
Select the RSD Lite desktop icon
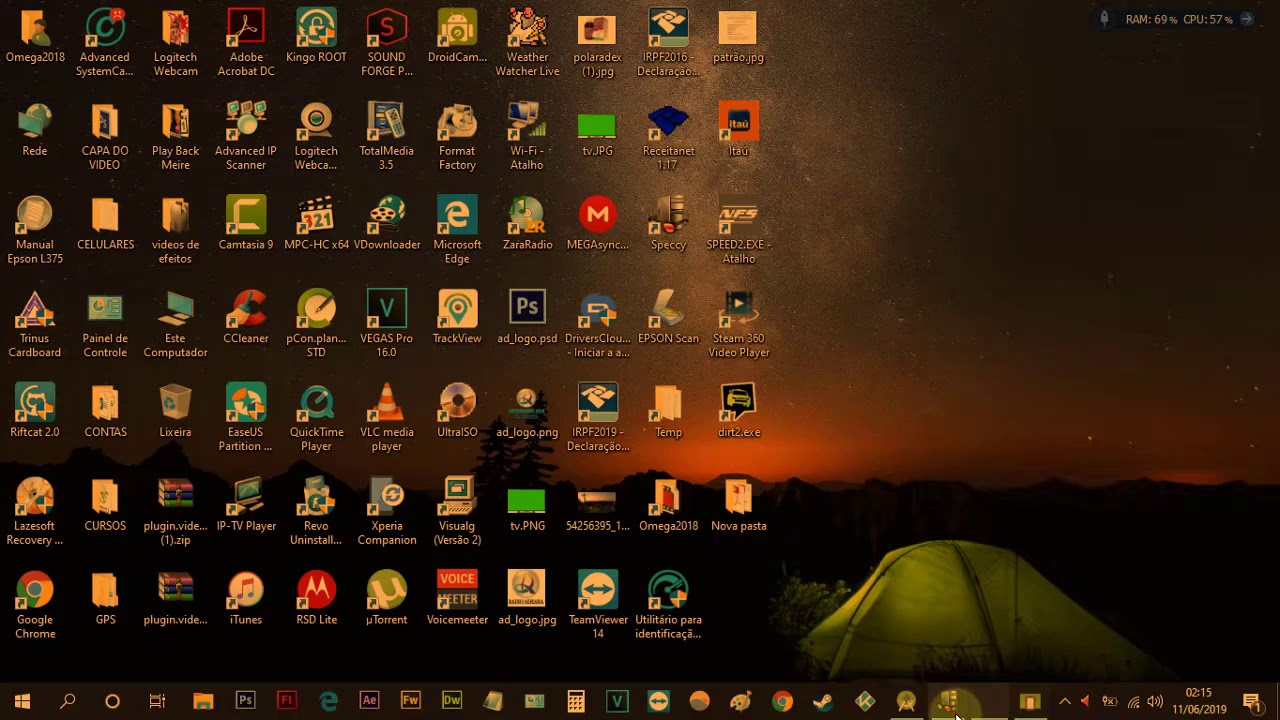[316, 598]
